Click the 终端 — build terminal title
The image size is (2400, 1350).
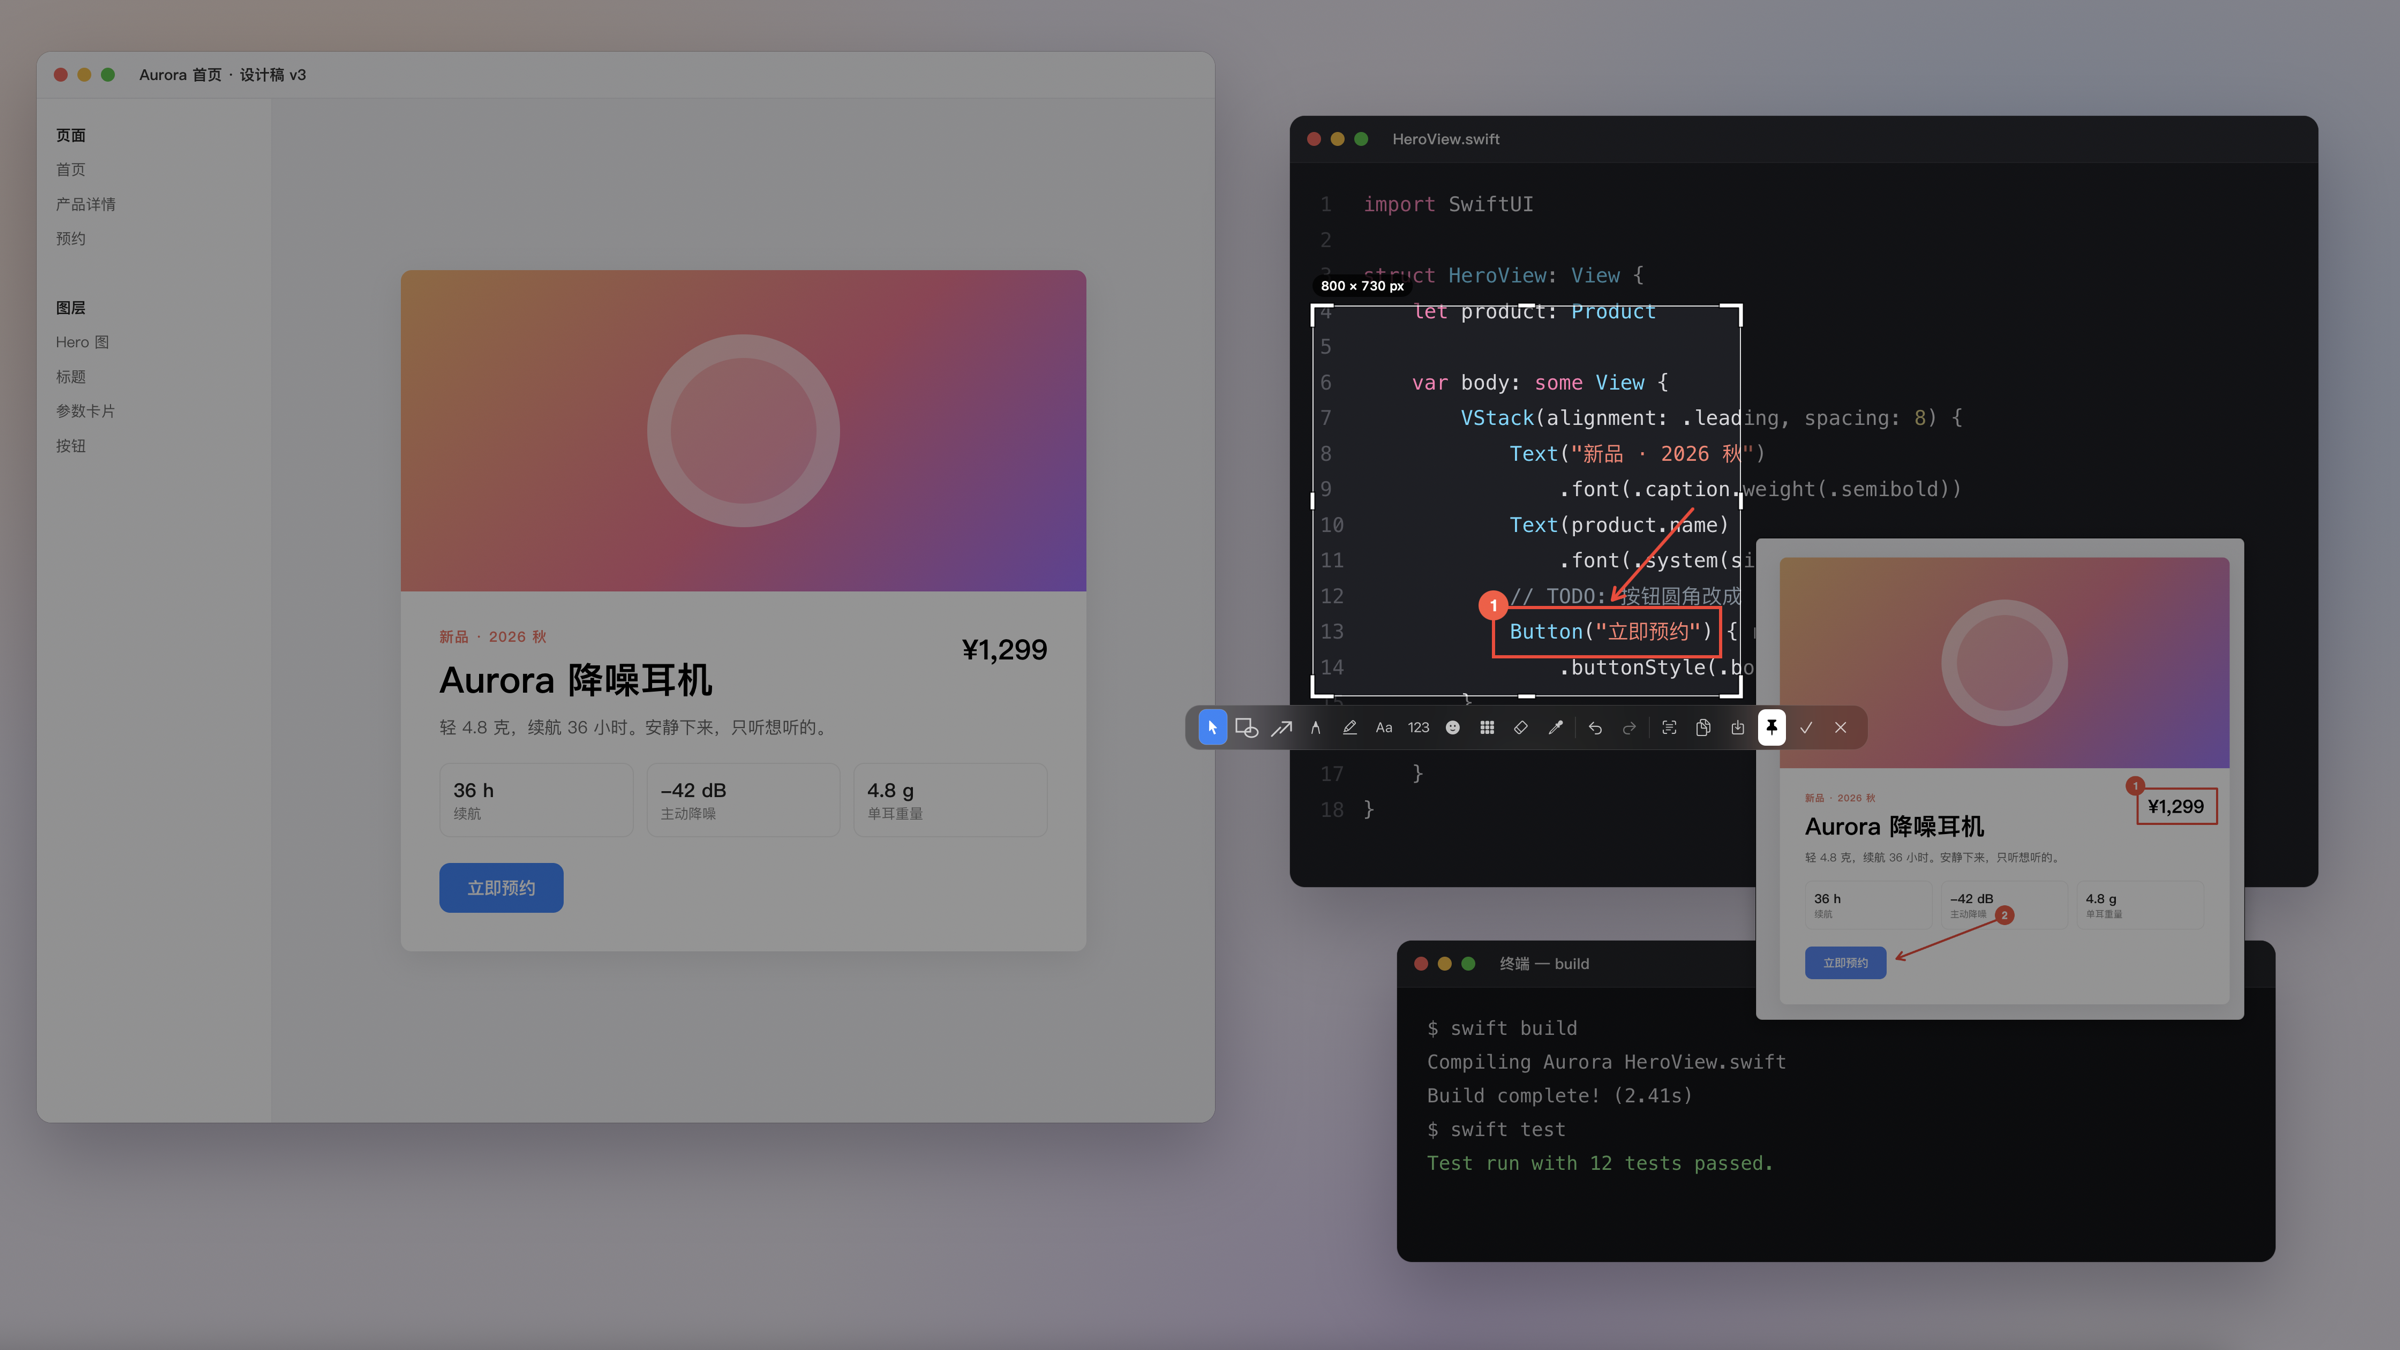[x=1544, y=964]
